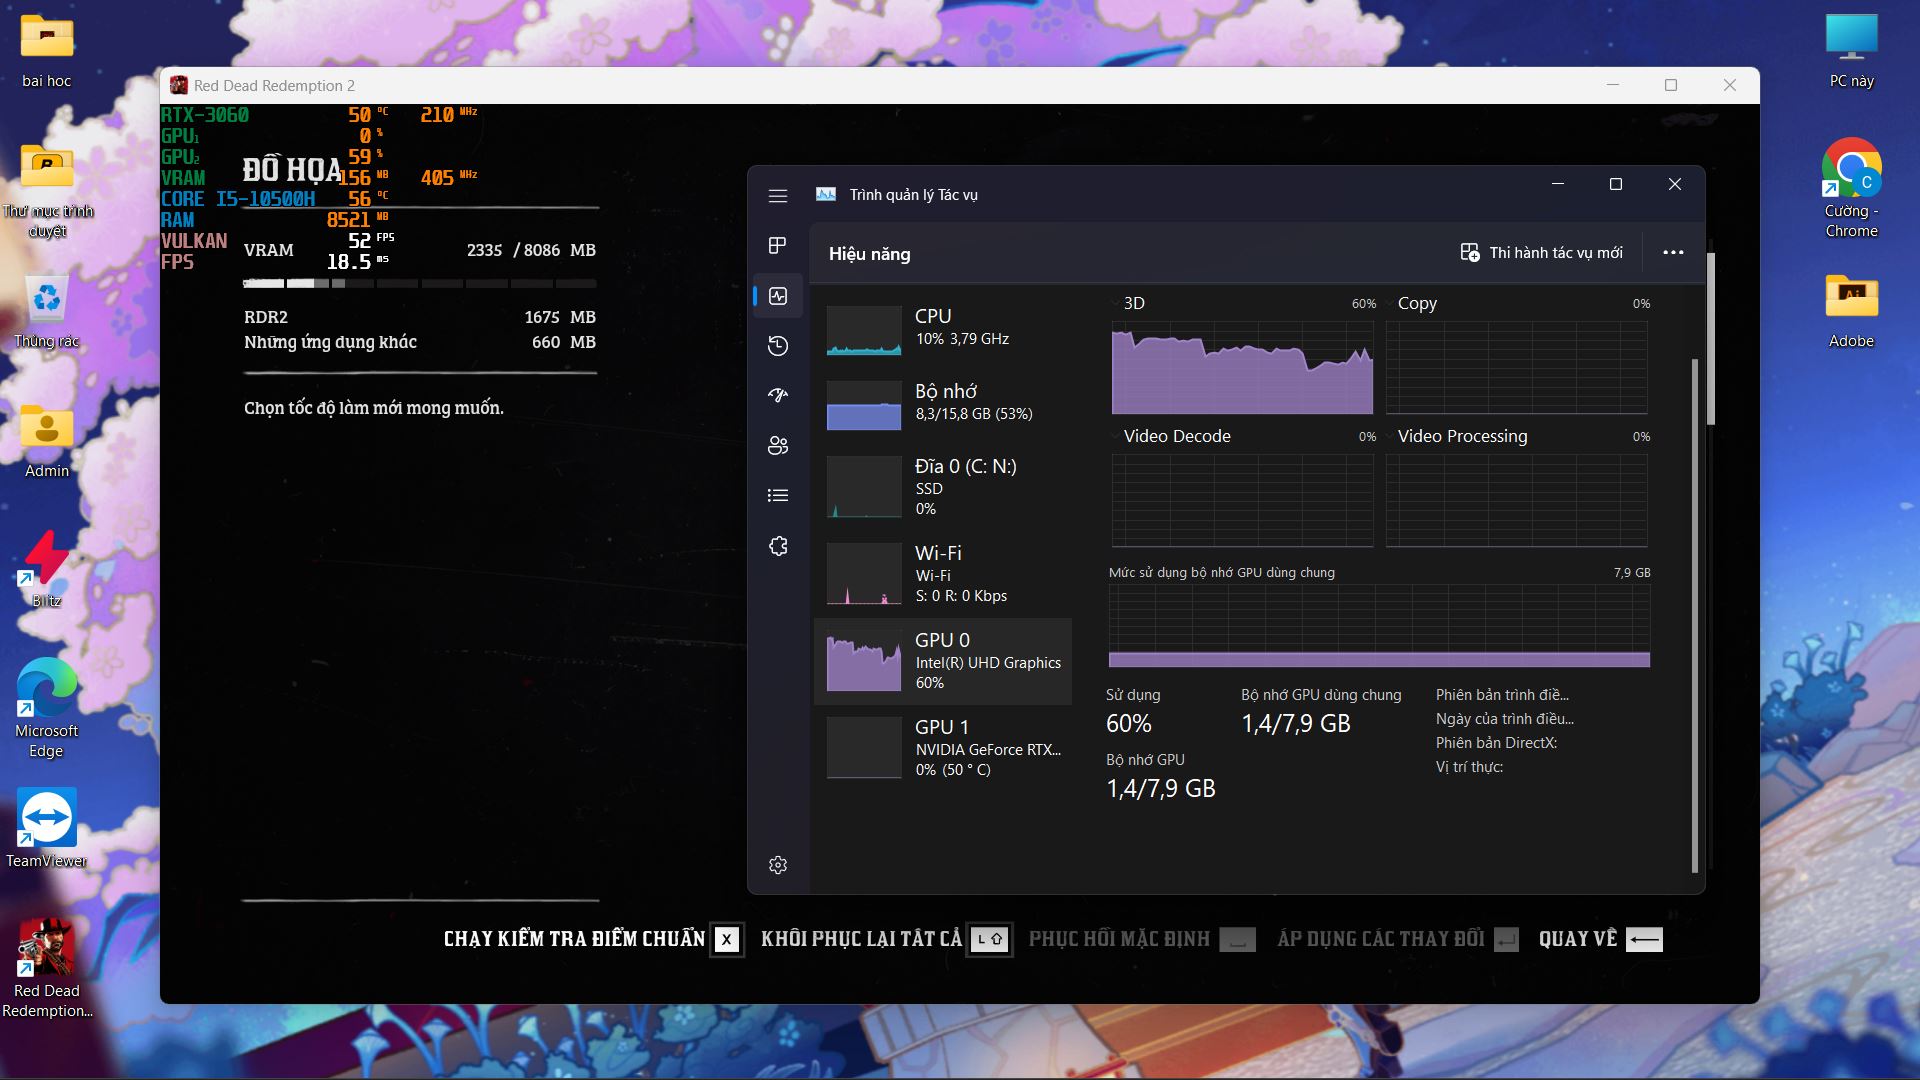Open the Copy graph engine dropdown
Viewport: 1920px width, 1080px height.
(x=1411, y=303)
